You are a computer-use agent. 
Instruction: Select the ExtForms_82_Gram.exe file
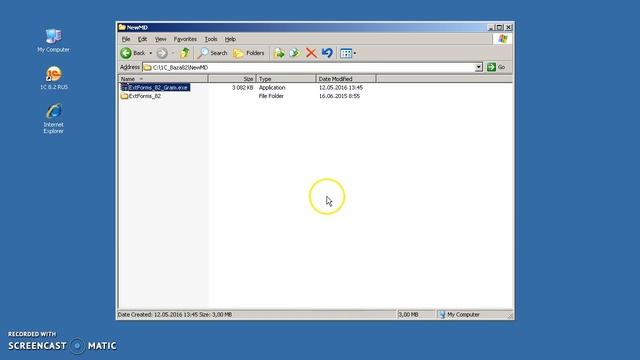pyautogui.click(x=158, y=87)
